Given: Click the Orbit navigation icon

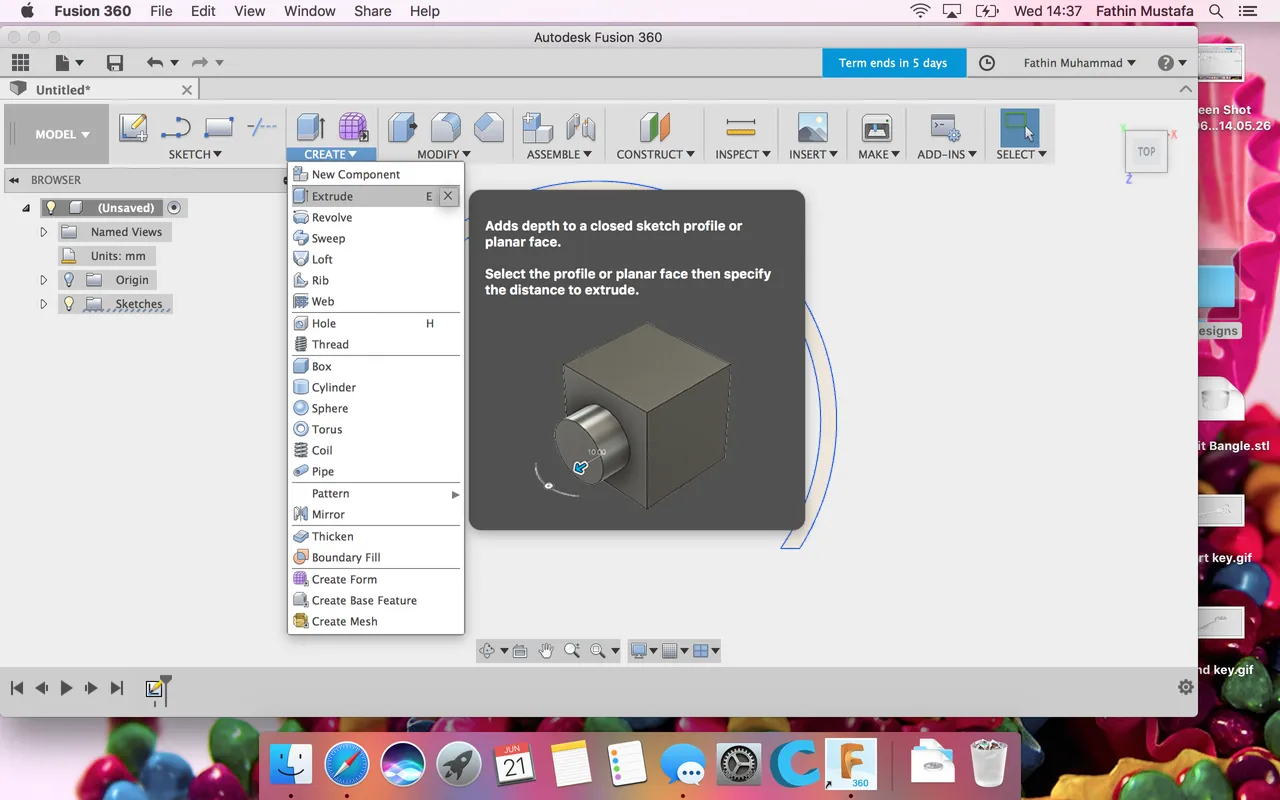Looking at the screenshot, I should point(487,651).
